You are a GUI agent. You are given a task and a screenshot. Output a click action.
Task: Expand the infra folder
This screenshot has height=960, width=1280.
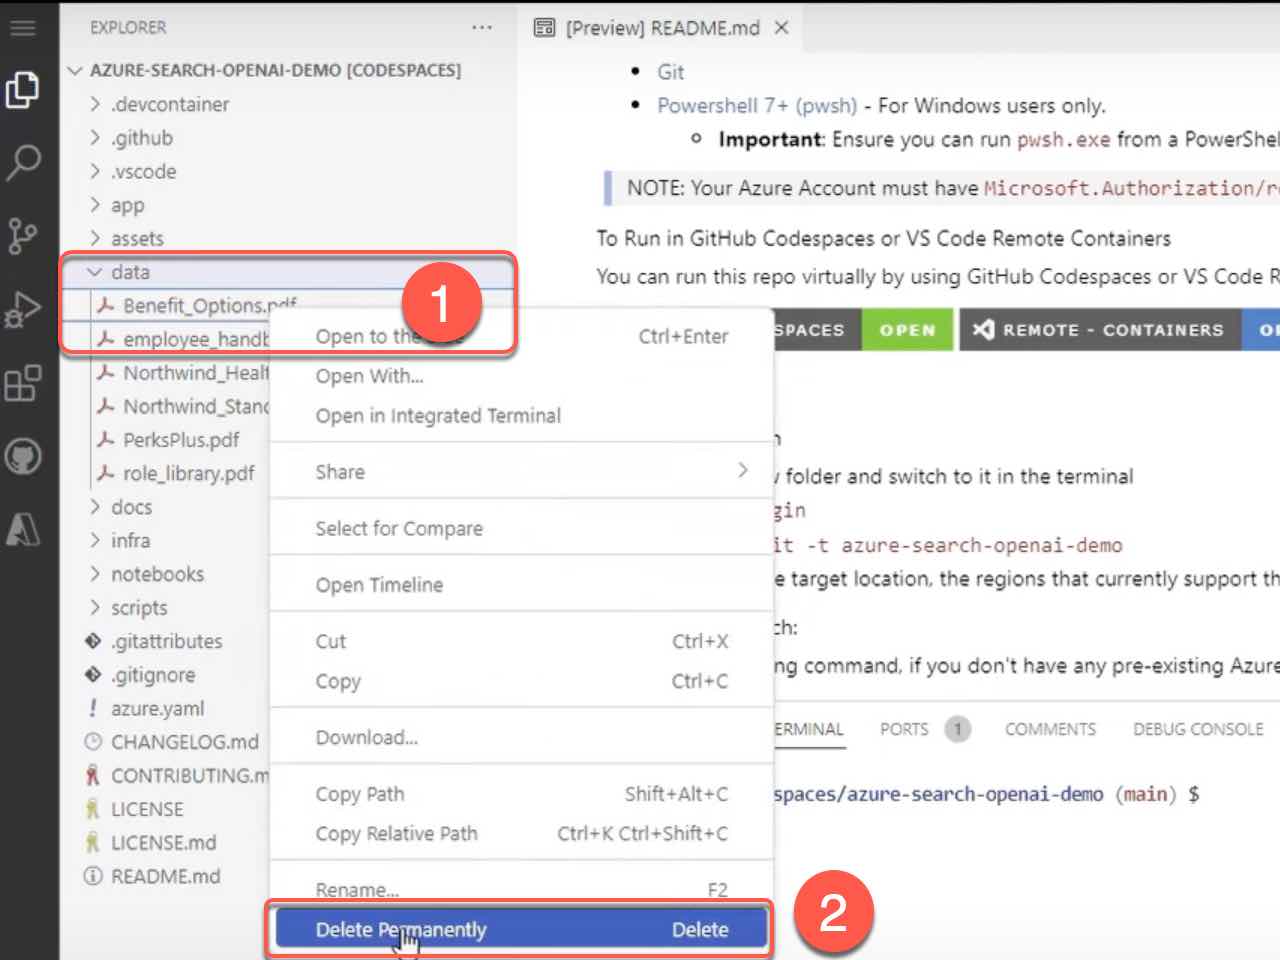pos(119,540)
